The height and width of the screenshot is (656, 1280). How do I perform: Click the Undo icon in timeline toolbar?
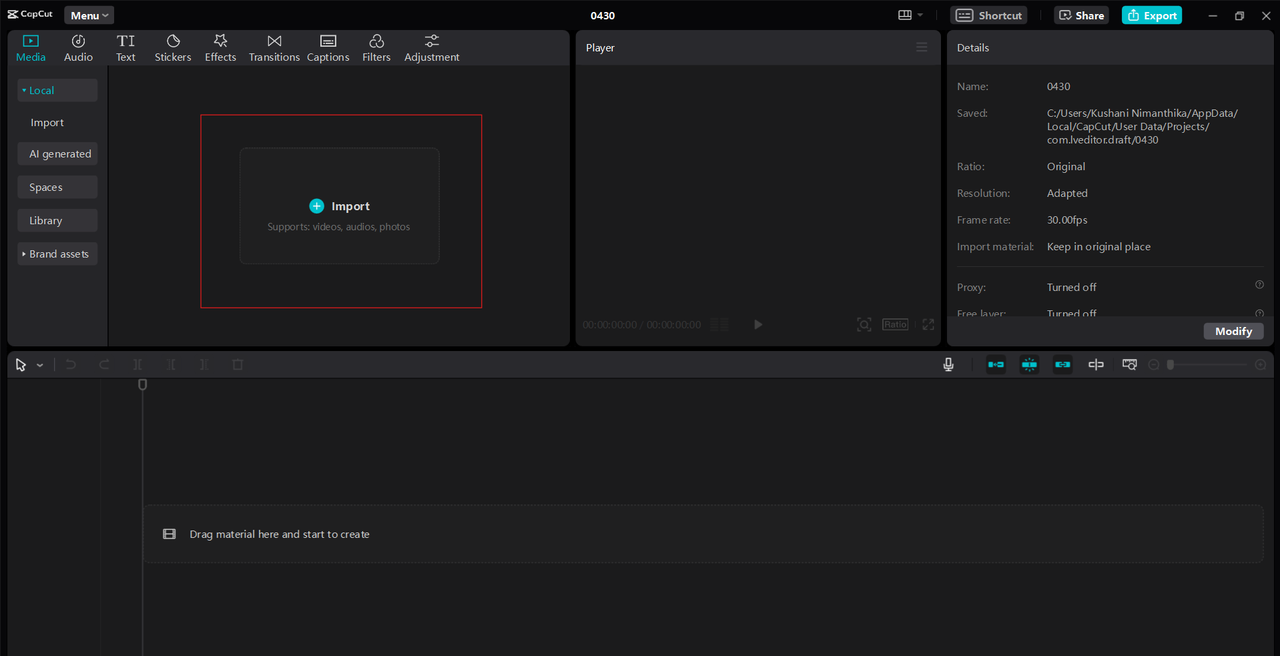point(71,365)
